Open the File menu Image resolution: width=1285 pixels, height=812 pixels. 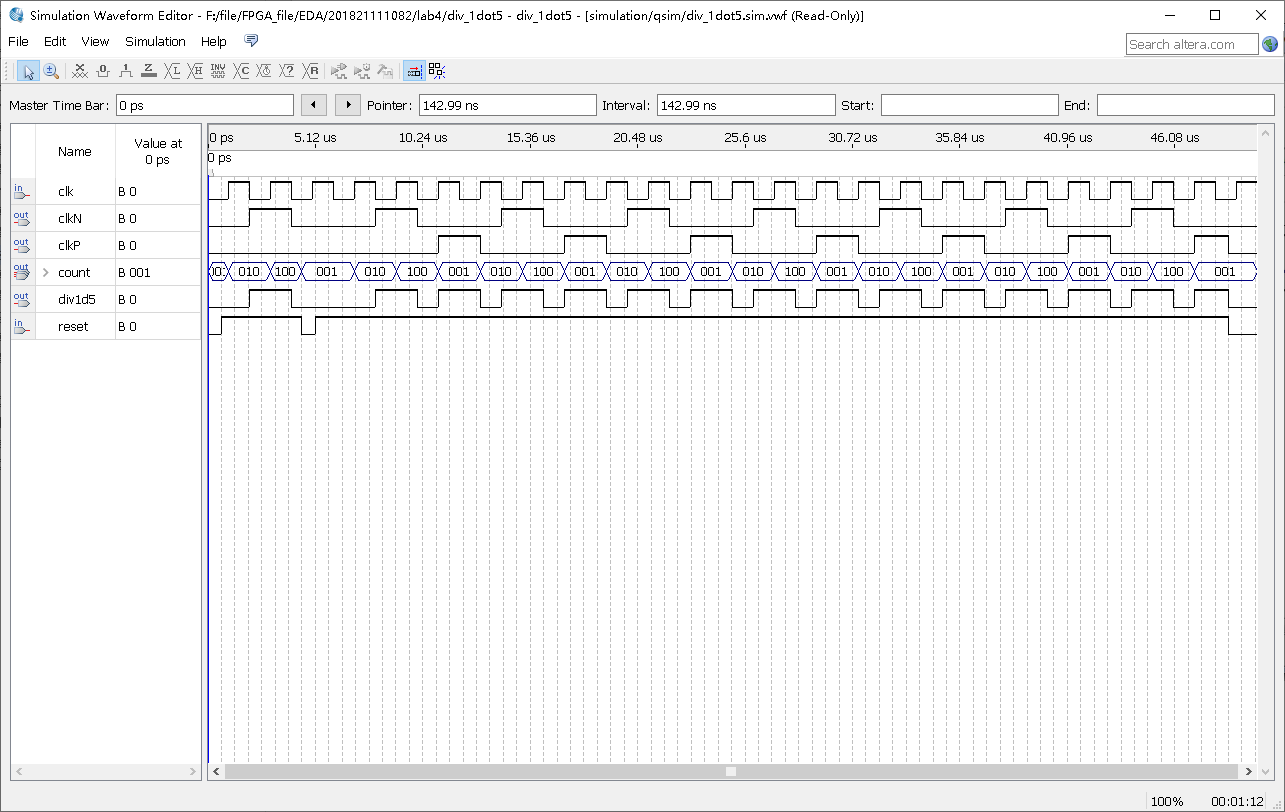coord(18,42)
